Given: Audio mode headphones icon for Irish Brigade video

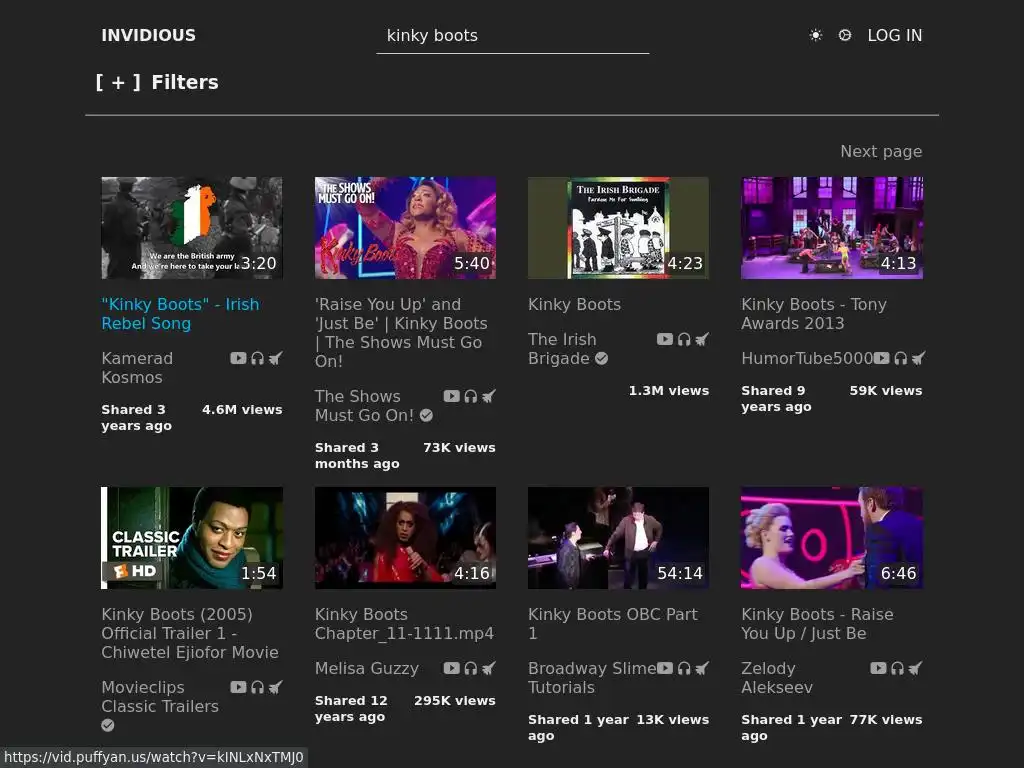Looking at the screenshot, I should (684, 339).
